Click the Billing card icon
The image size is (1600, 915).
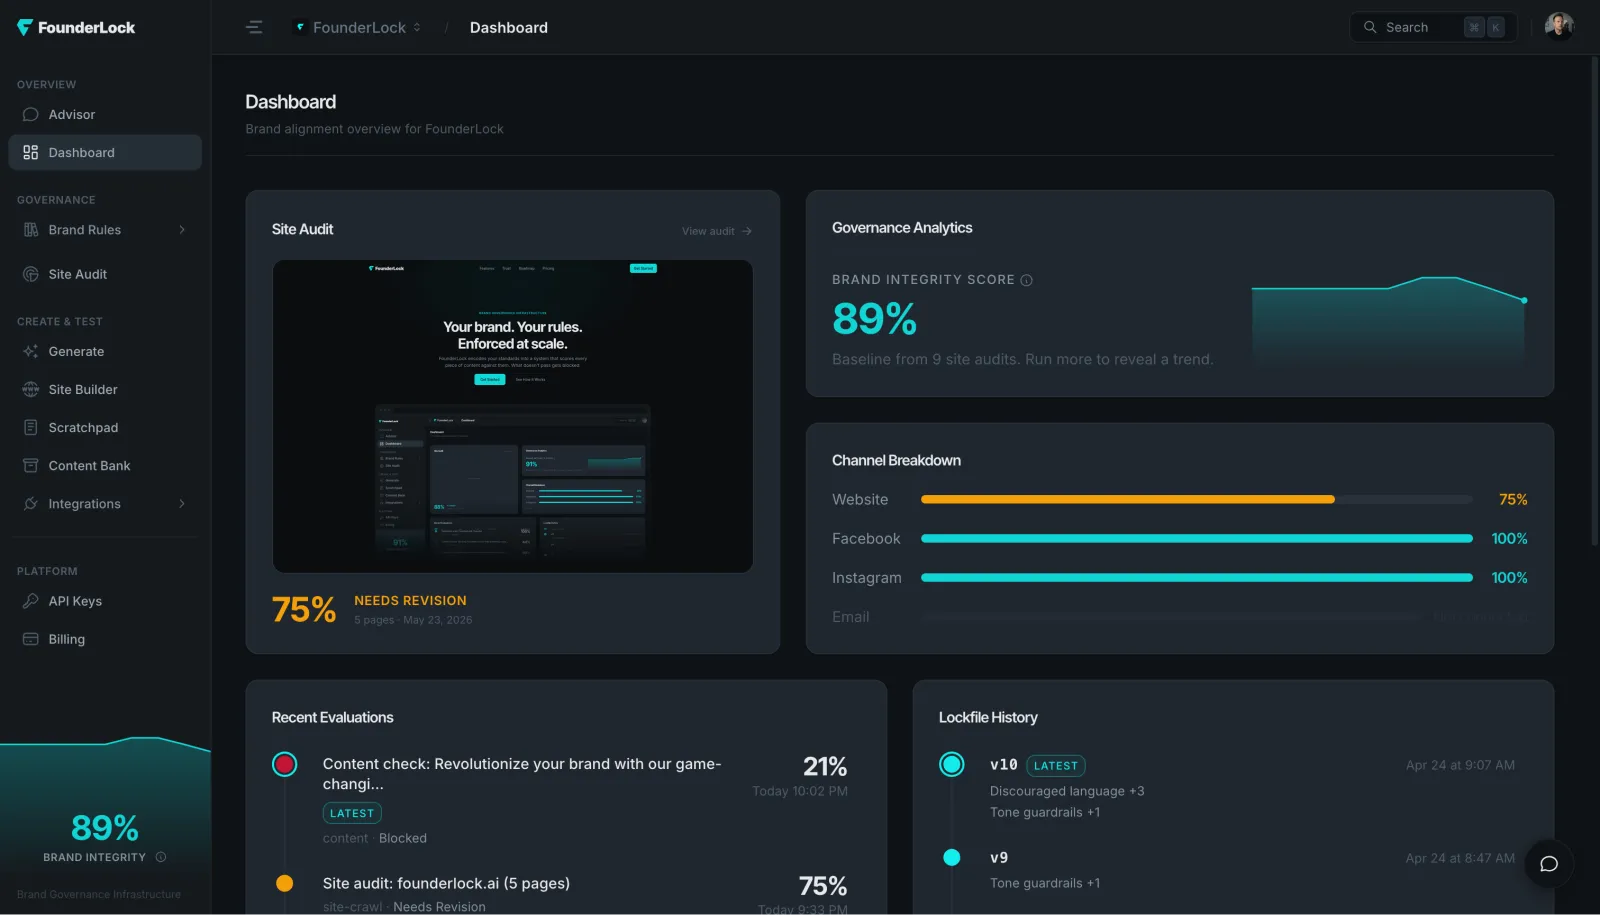31,639
